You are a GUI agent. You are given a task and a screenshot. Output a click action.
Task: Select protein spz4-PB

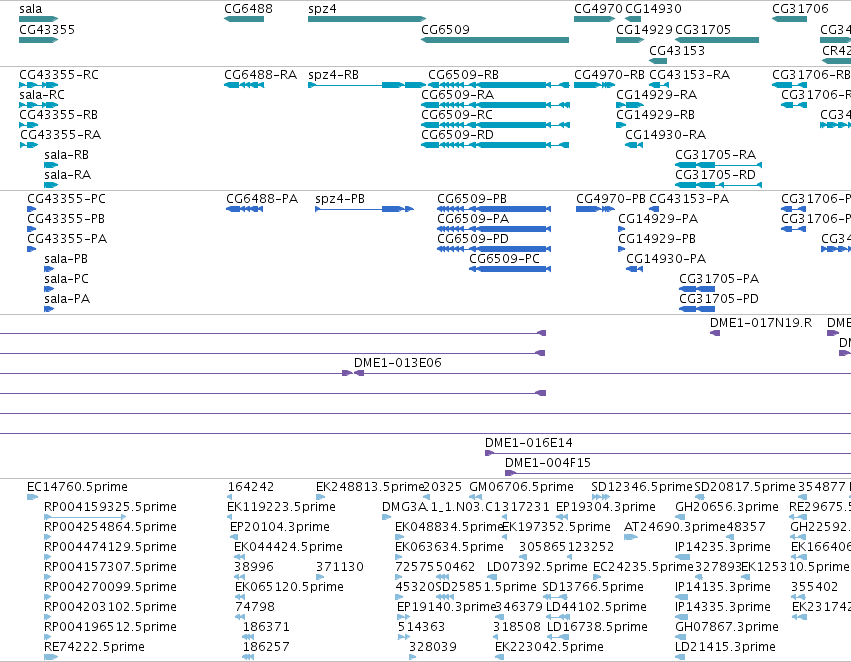coord(364,209)
